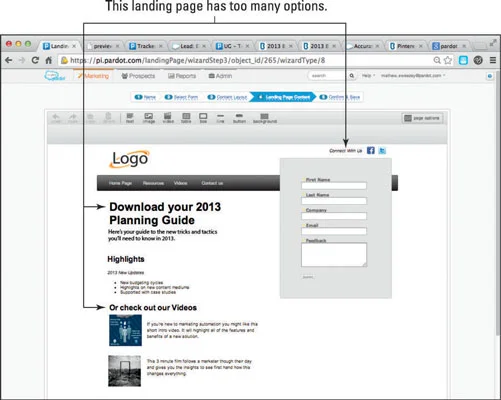
Task: Open the Prospects menu
Action: (138, 76)
